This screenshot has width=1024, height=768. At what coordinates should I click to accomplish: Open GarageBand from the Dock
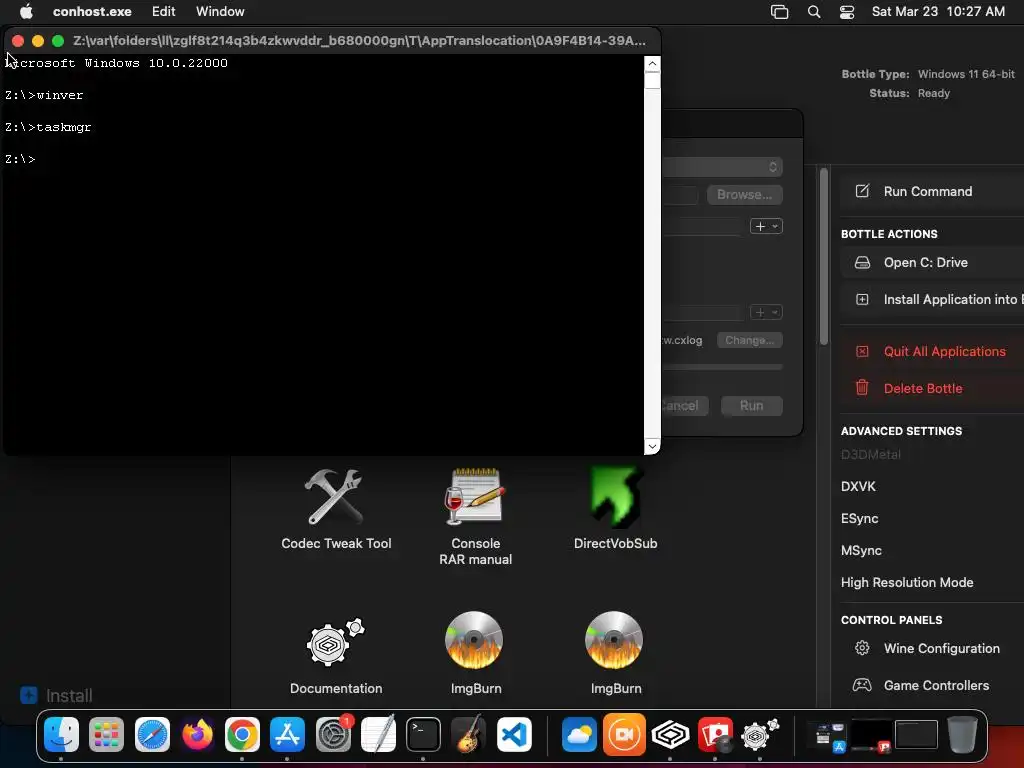pos(469,734)
